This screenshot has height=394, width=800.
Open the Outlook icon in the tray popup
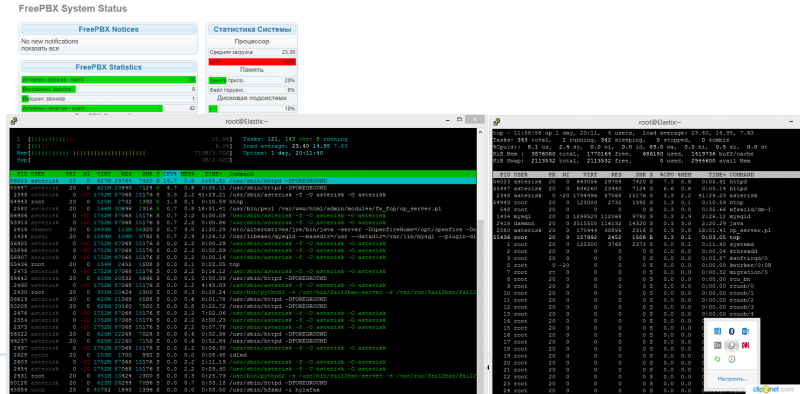tap(745, 332)
